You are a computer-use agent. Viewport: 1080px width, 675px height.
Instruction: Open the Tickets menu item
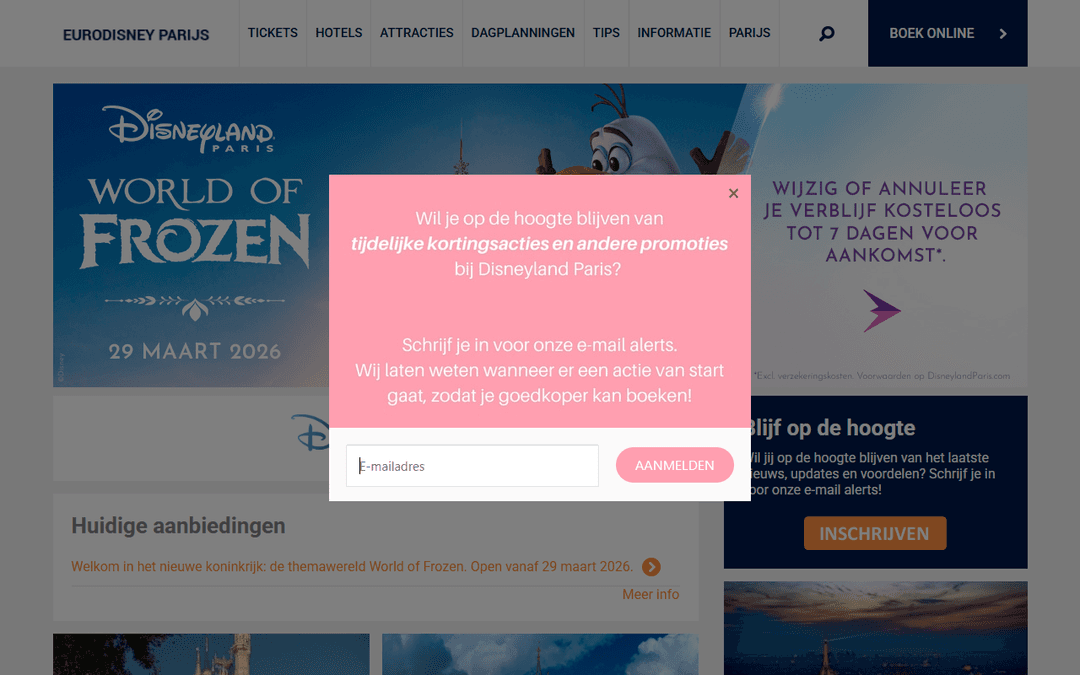coord(273,33)
